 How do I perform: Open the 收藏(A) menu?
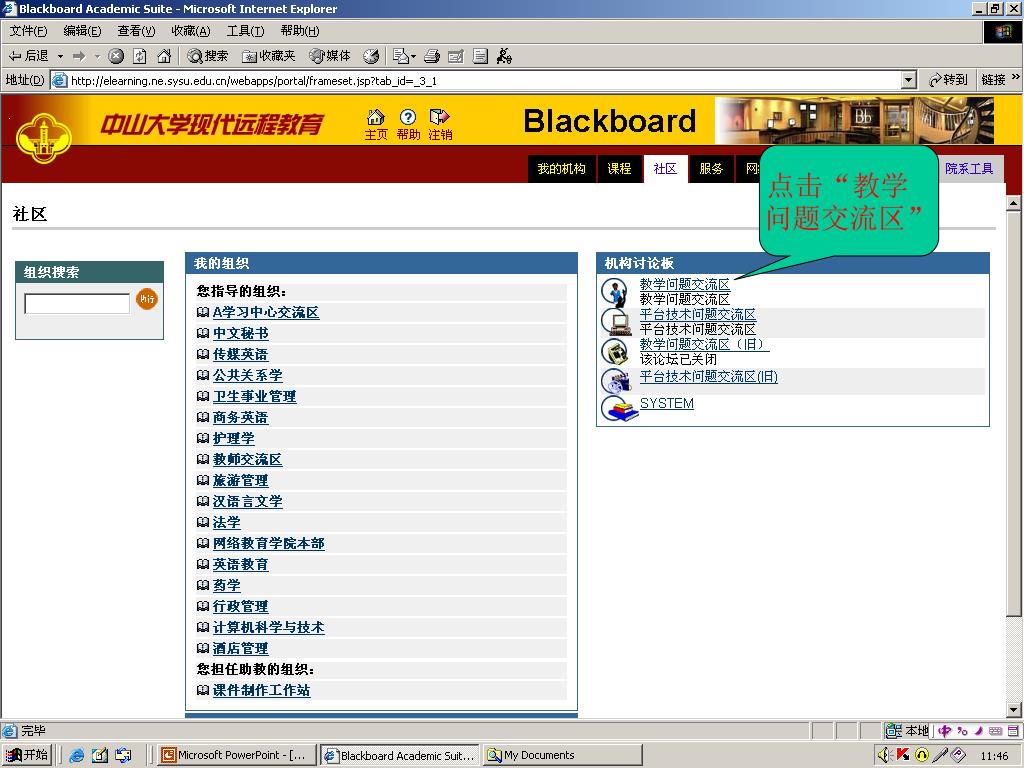[x=191, y=31]
